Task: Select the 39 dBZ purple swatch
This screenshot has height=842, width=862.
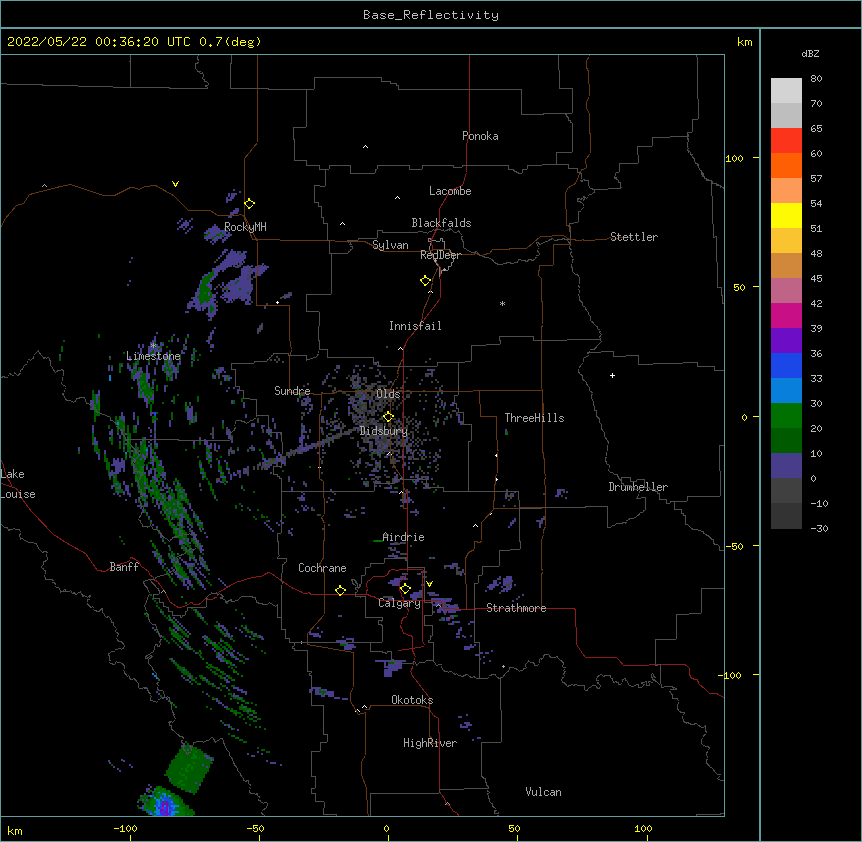Action: pos(786,341)
